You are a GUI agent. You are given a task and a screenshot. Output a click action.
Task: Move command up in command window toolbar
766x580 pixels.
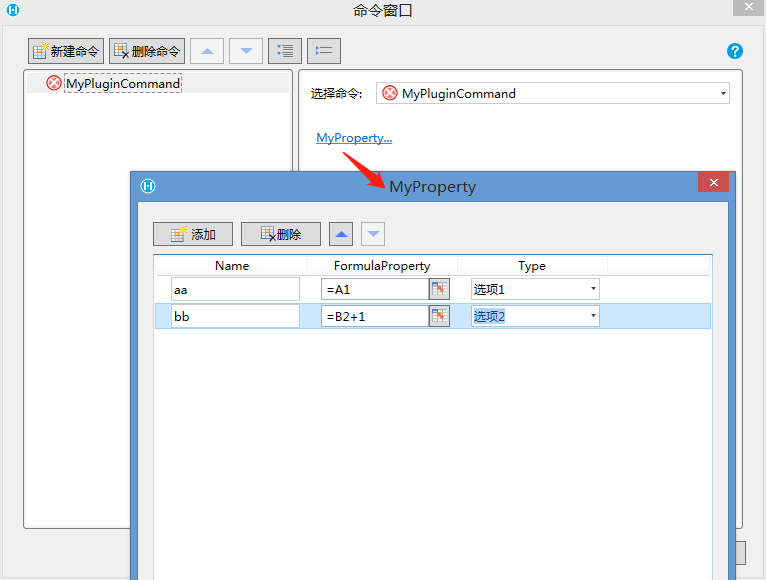(207, 51)
